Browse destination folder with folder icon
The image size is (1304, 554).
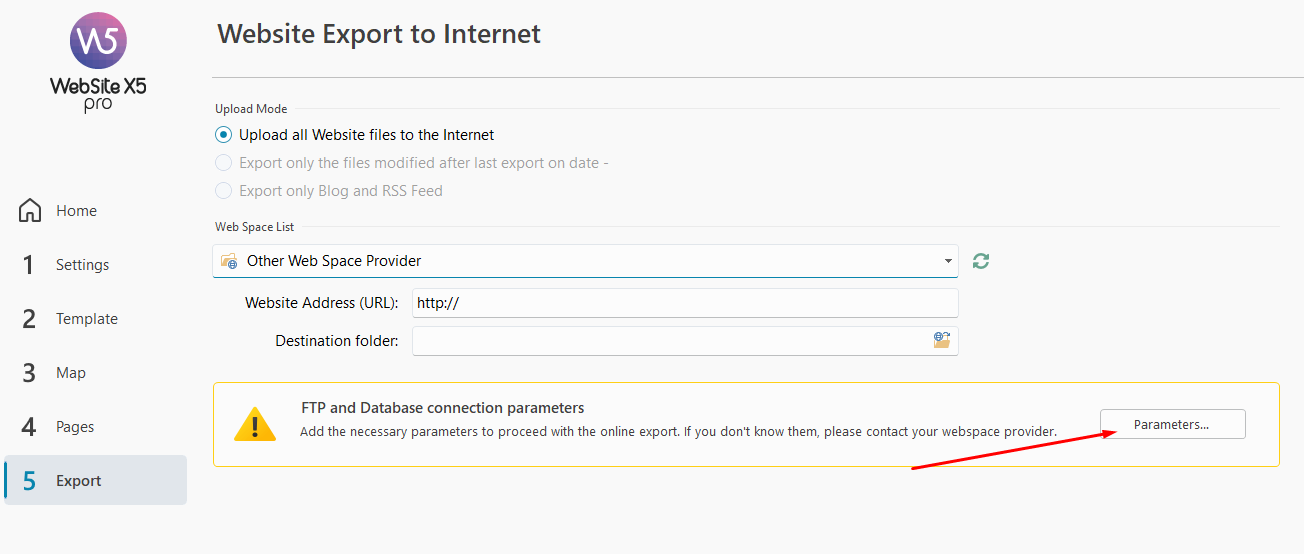coord(941,341)
